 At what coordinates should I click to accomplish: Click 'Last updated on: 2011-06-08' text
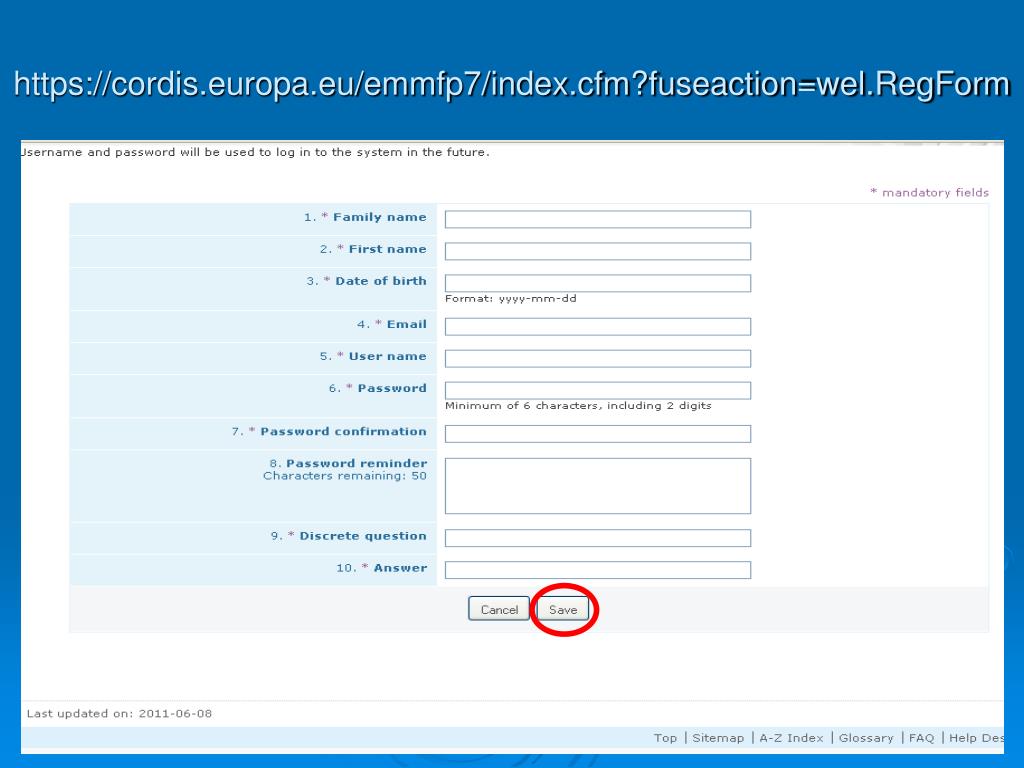pyautogui.click(x=120, y=713)
